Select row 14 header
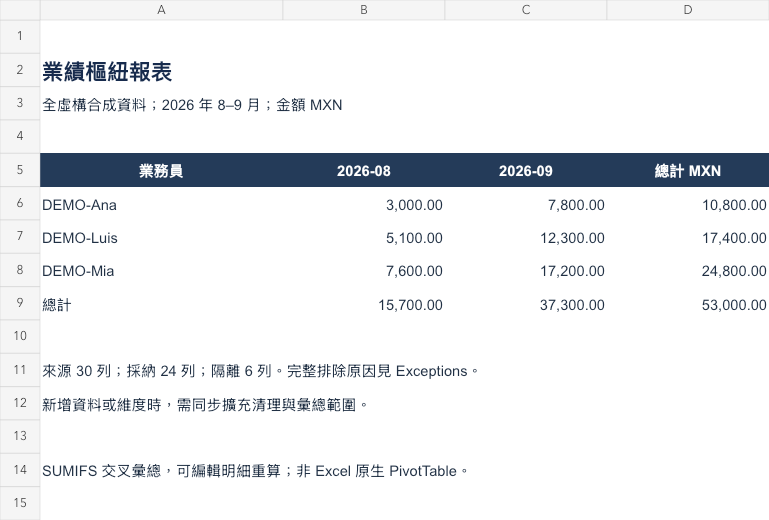769x520 pixels. click(x=20, y=470)
